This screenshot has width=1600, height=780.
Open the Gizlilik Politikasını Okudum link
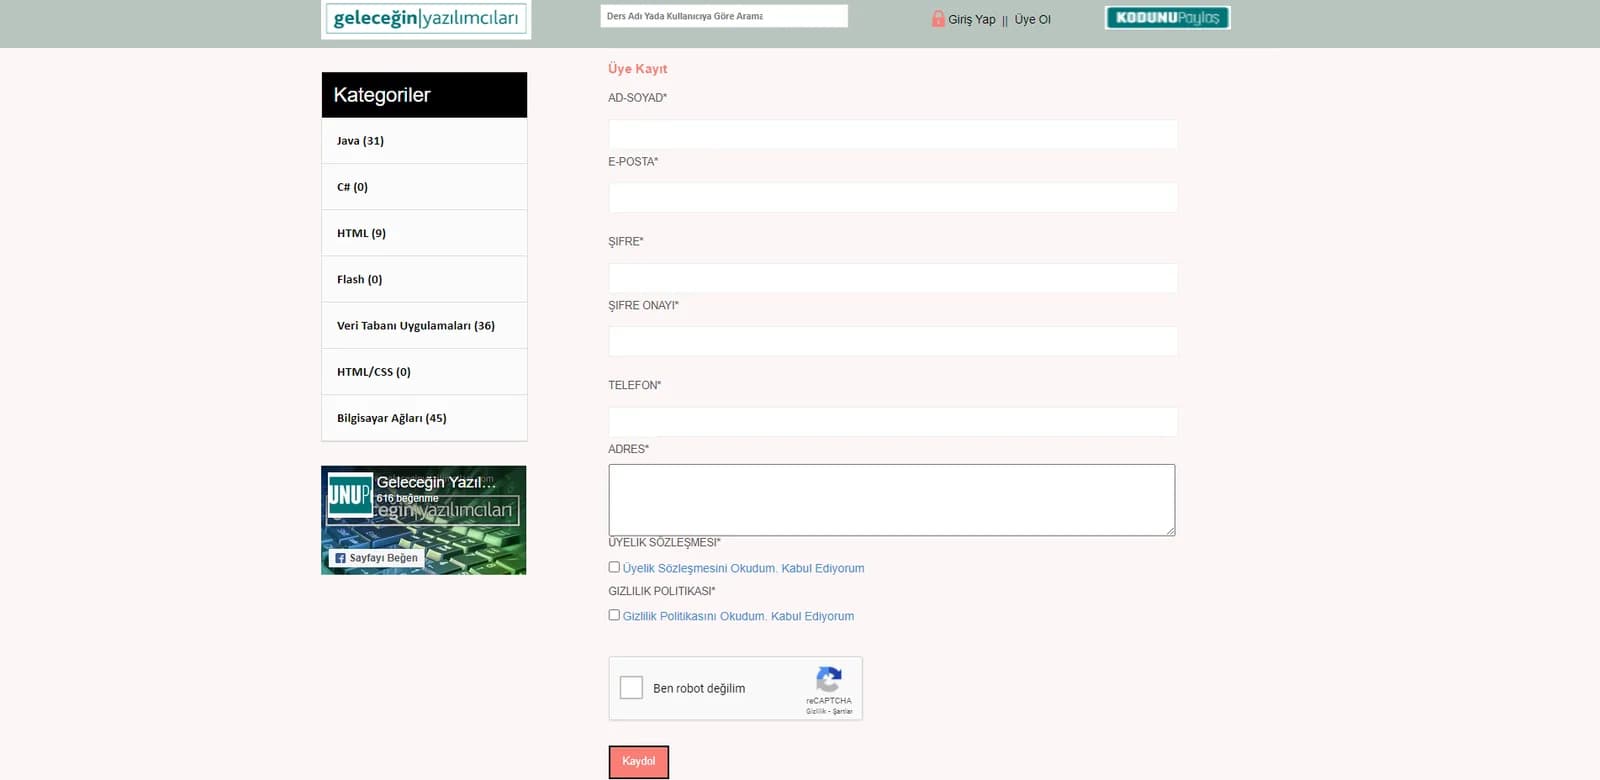coord(739,616)
